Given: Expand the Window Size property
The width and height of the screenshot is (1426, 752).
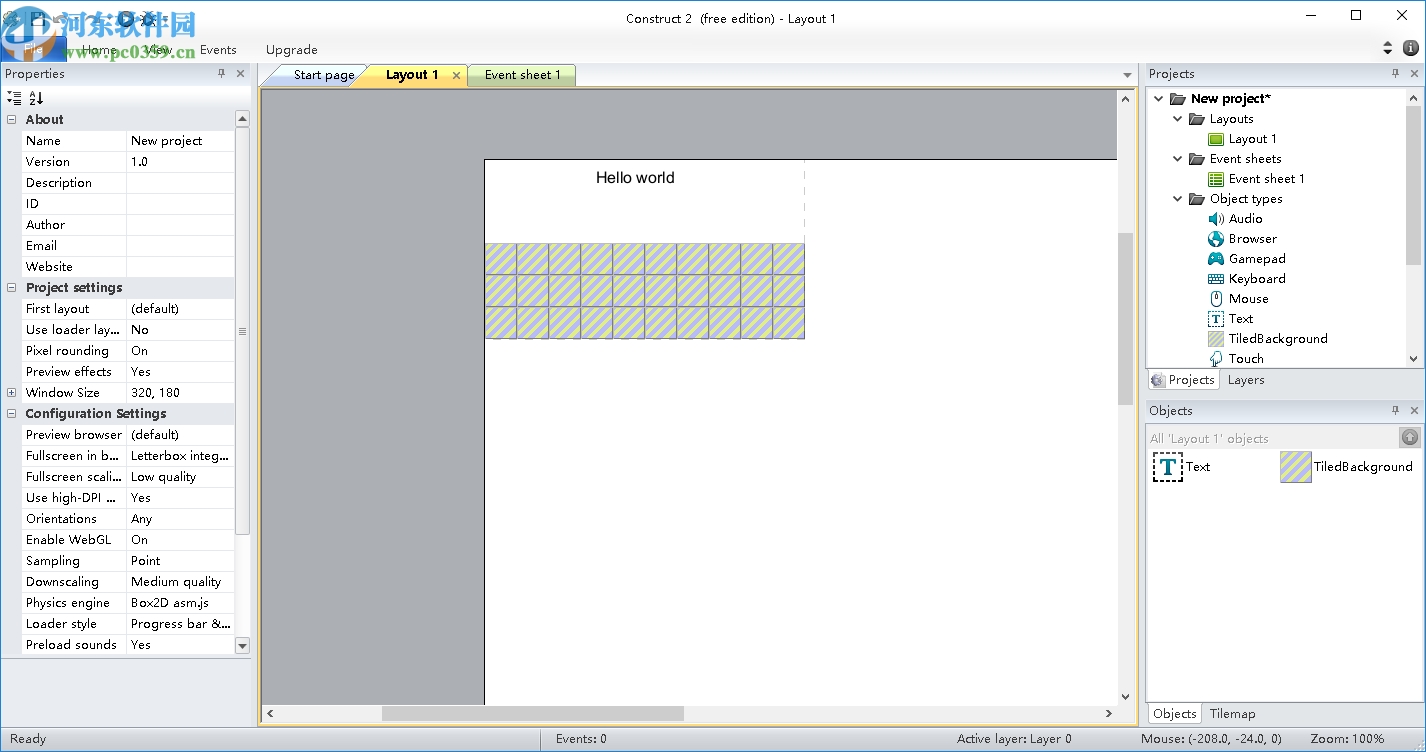Looking at the screenshot, I should pyautogui.click(x=12, y=393).
